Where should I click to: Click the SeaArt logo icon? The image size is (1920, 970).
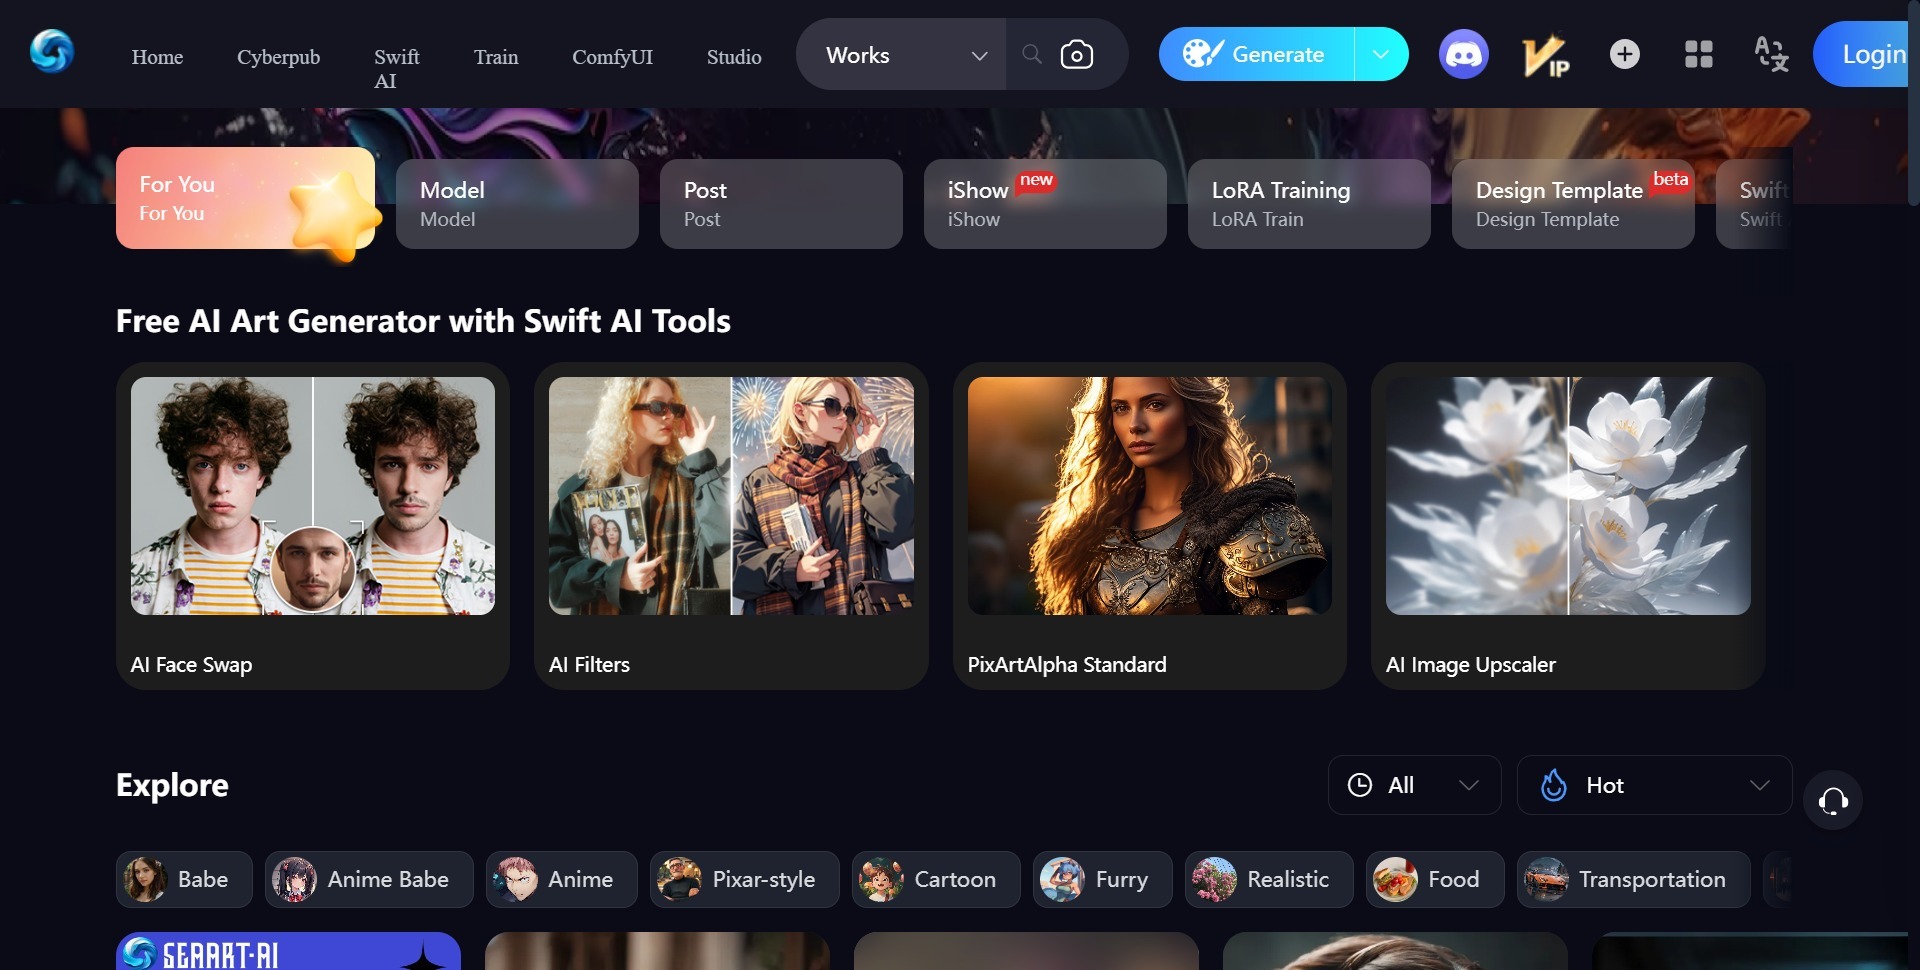coord(52,51)
